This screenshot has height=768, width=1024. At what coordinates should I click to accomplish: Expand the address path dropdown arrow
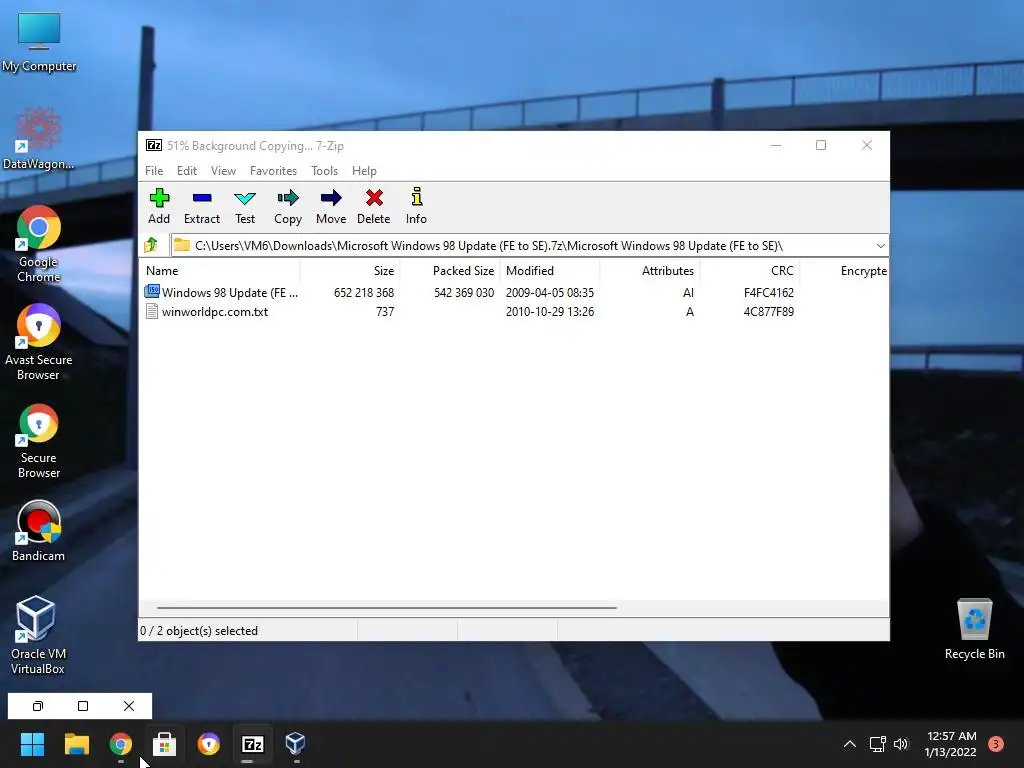pos(880,246)
